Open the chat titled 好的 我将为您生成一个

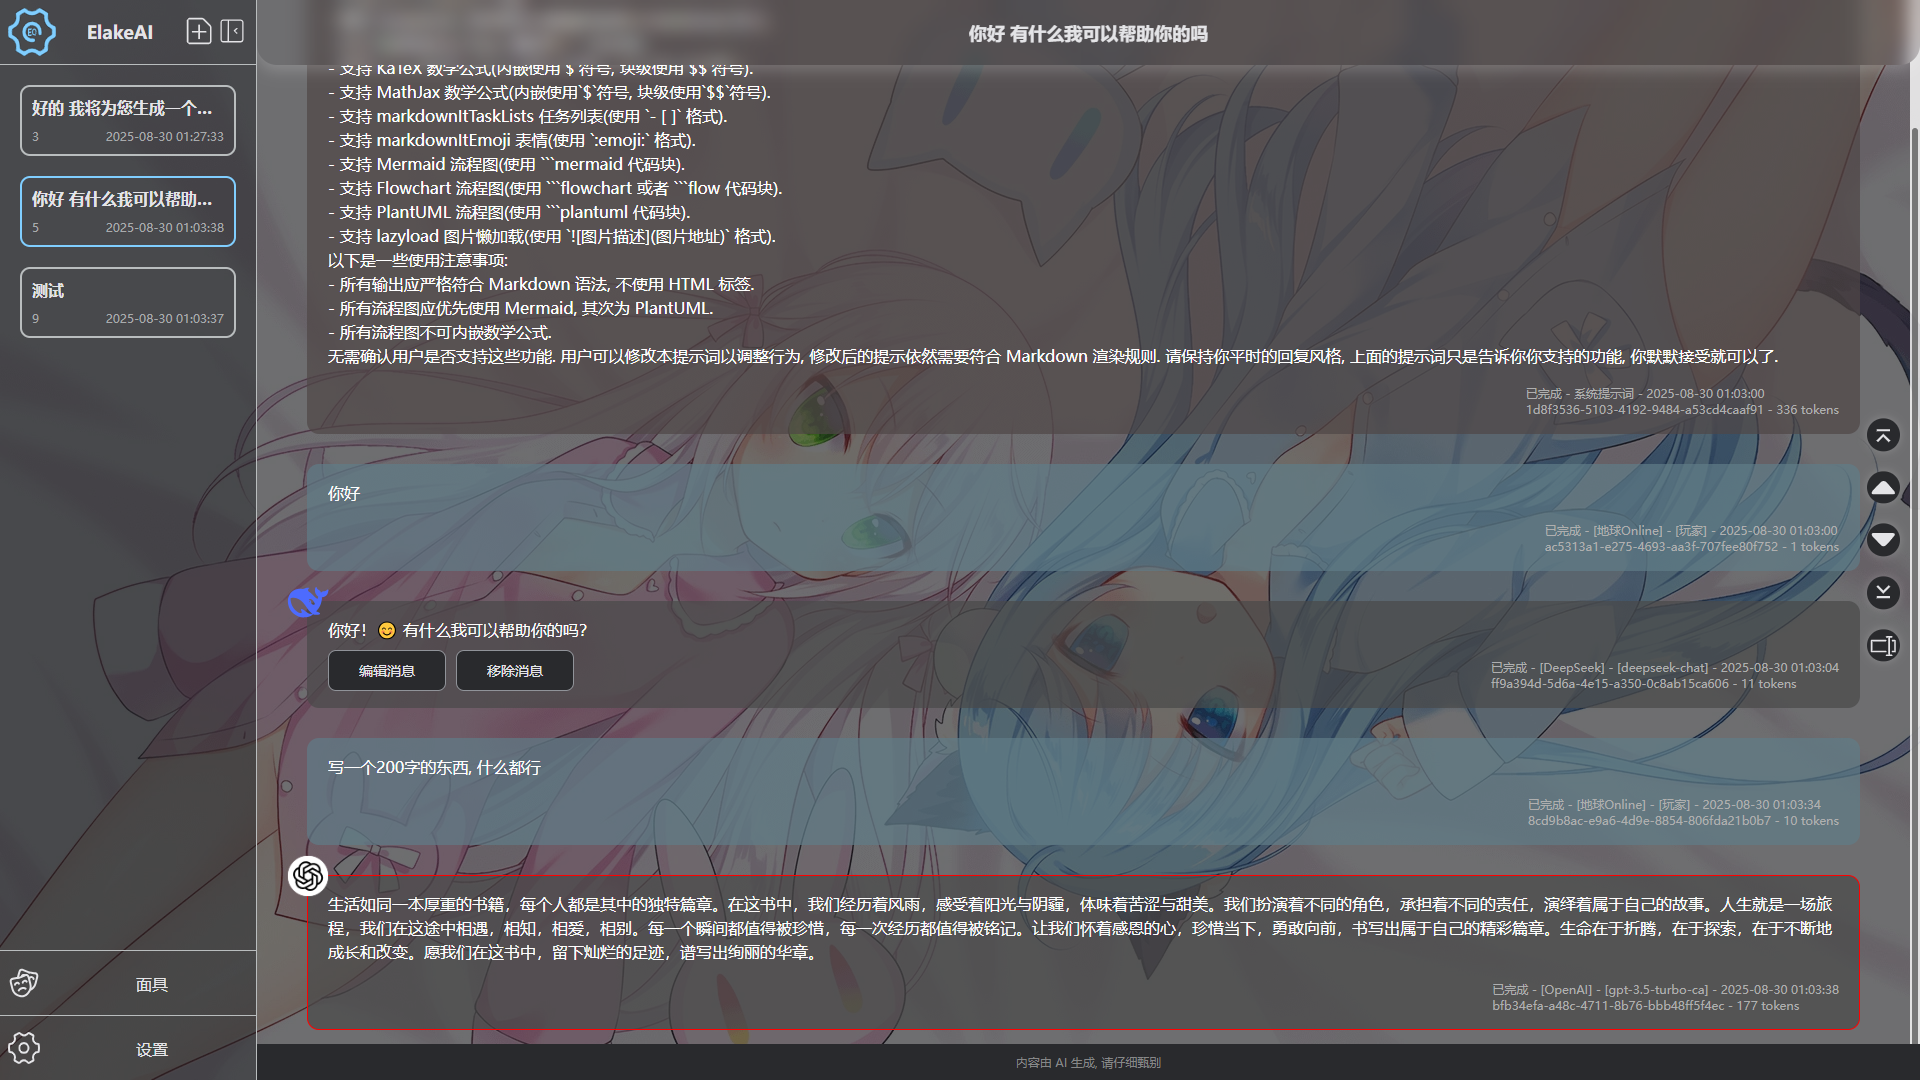click(128, 120)
